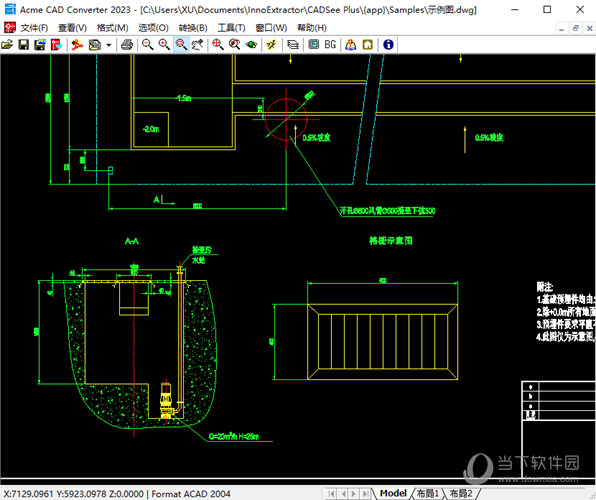
Task: Open the 查看(V) menu
Action: (72, 28)
